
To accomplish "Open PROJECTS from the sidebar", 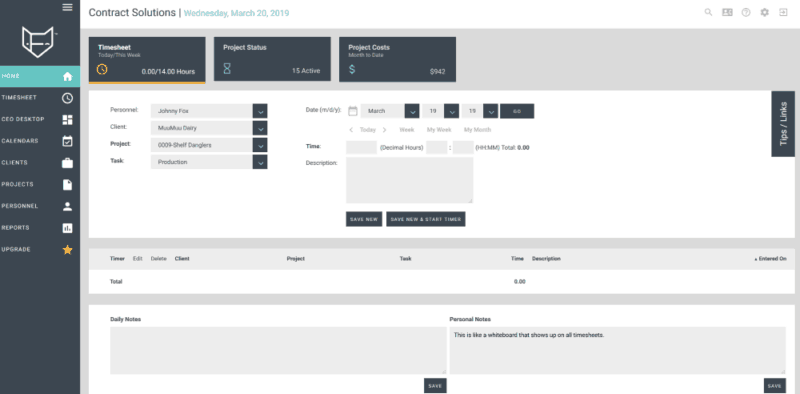I will 40,185.
